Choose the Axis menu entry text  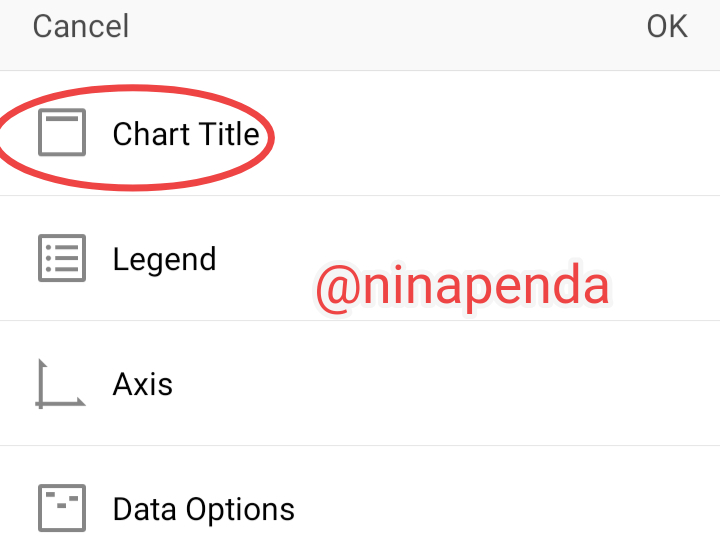click(143, 384)
